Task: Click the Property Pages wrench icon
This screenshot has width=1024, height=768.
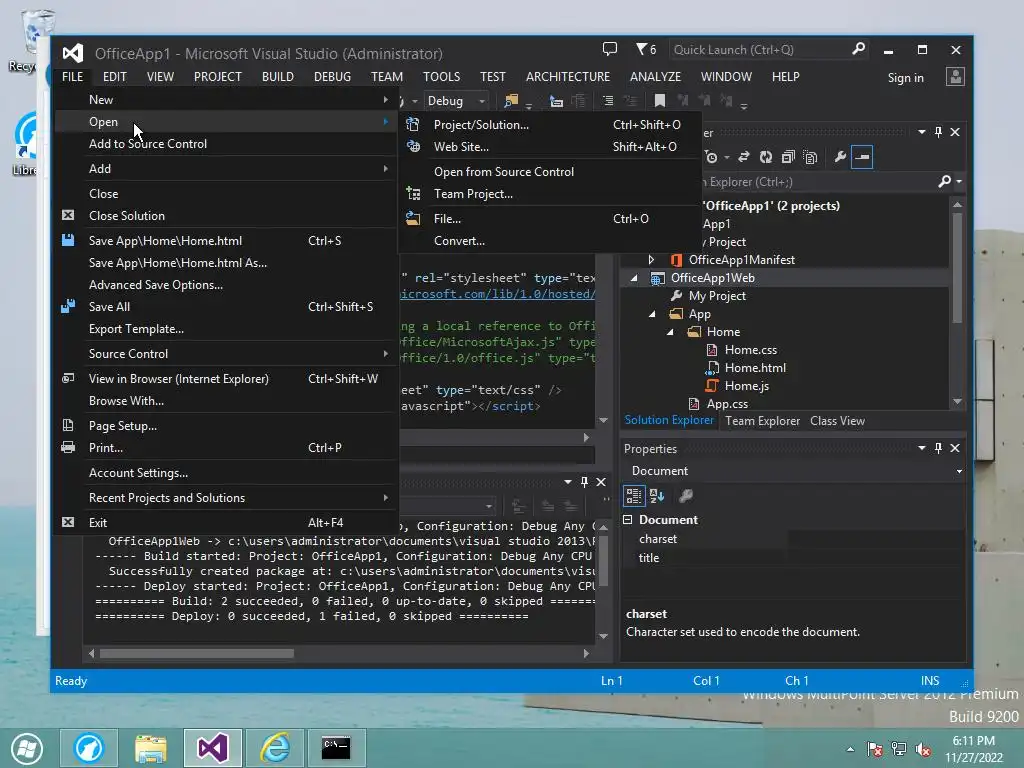Action: (x=686, y=496)
